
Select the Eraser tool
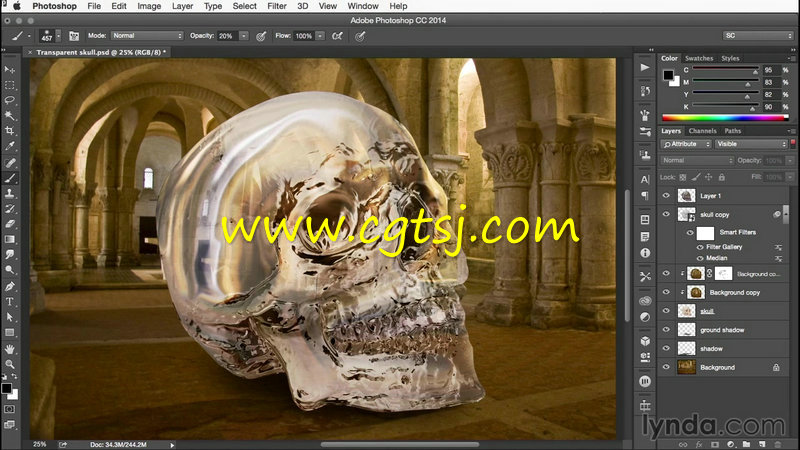(x=10, y=224)
